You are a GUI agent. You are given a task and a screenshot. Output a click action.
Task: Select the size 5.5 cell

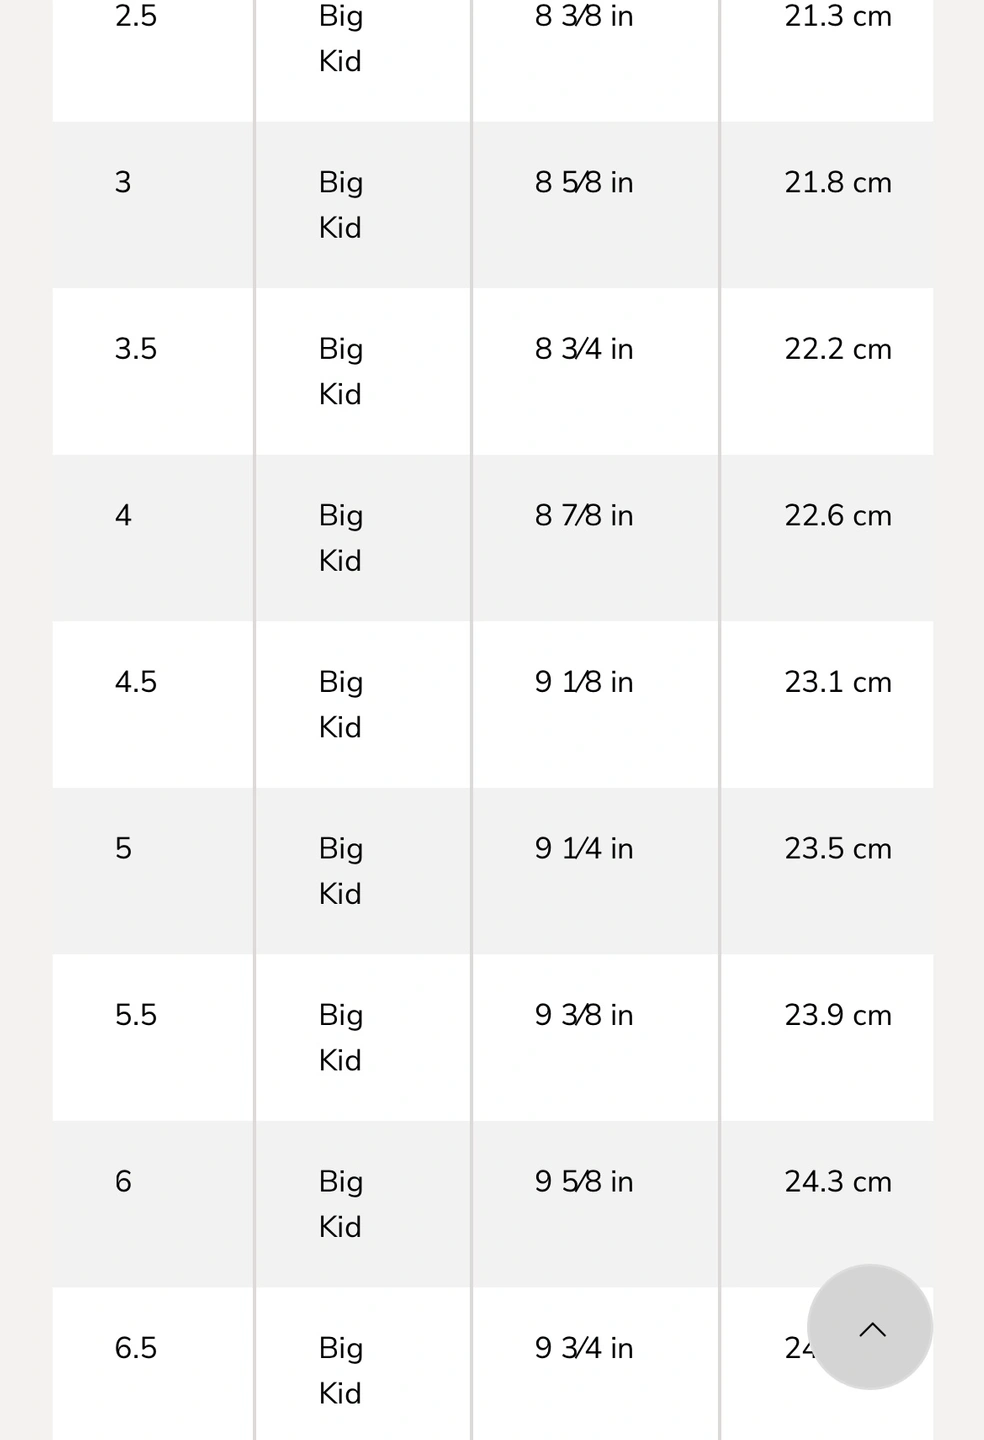click(x=136, y=1014)
